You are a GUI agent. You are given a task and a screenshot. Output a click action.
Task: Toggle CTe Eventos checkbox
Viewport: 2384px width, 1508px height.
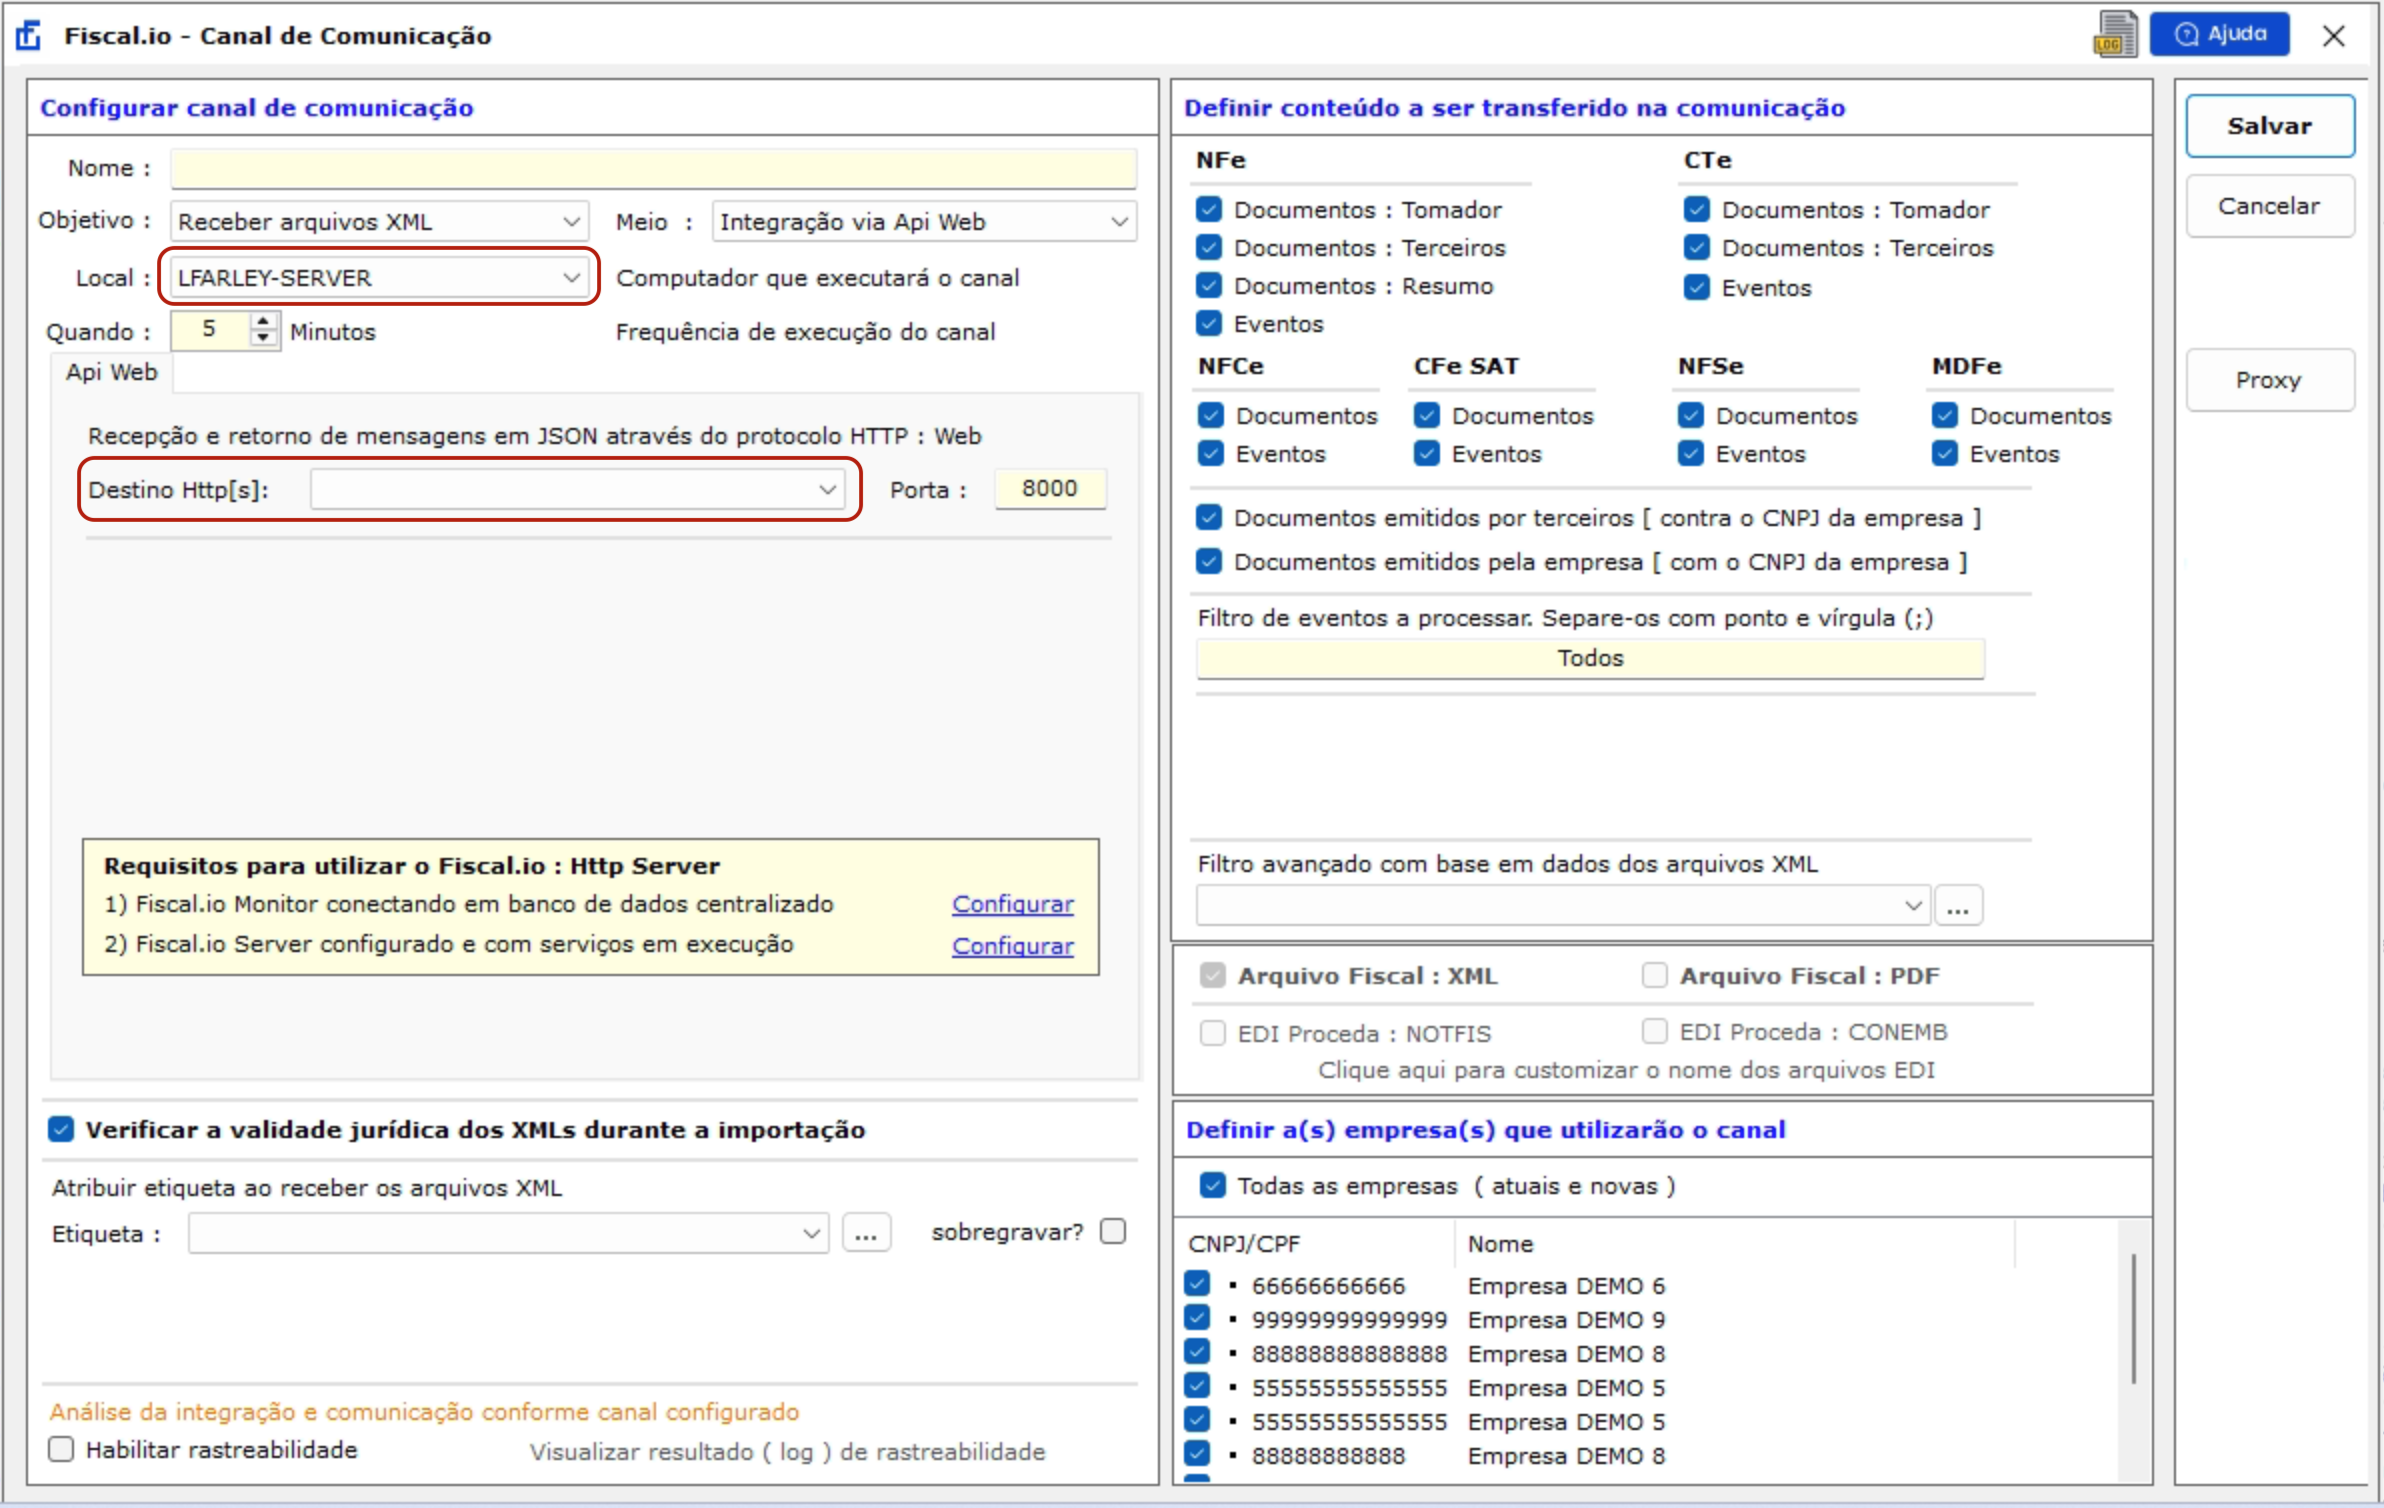[1697, 287]
